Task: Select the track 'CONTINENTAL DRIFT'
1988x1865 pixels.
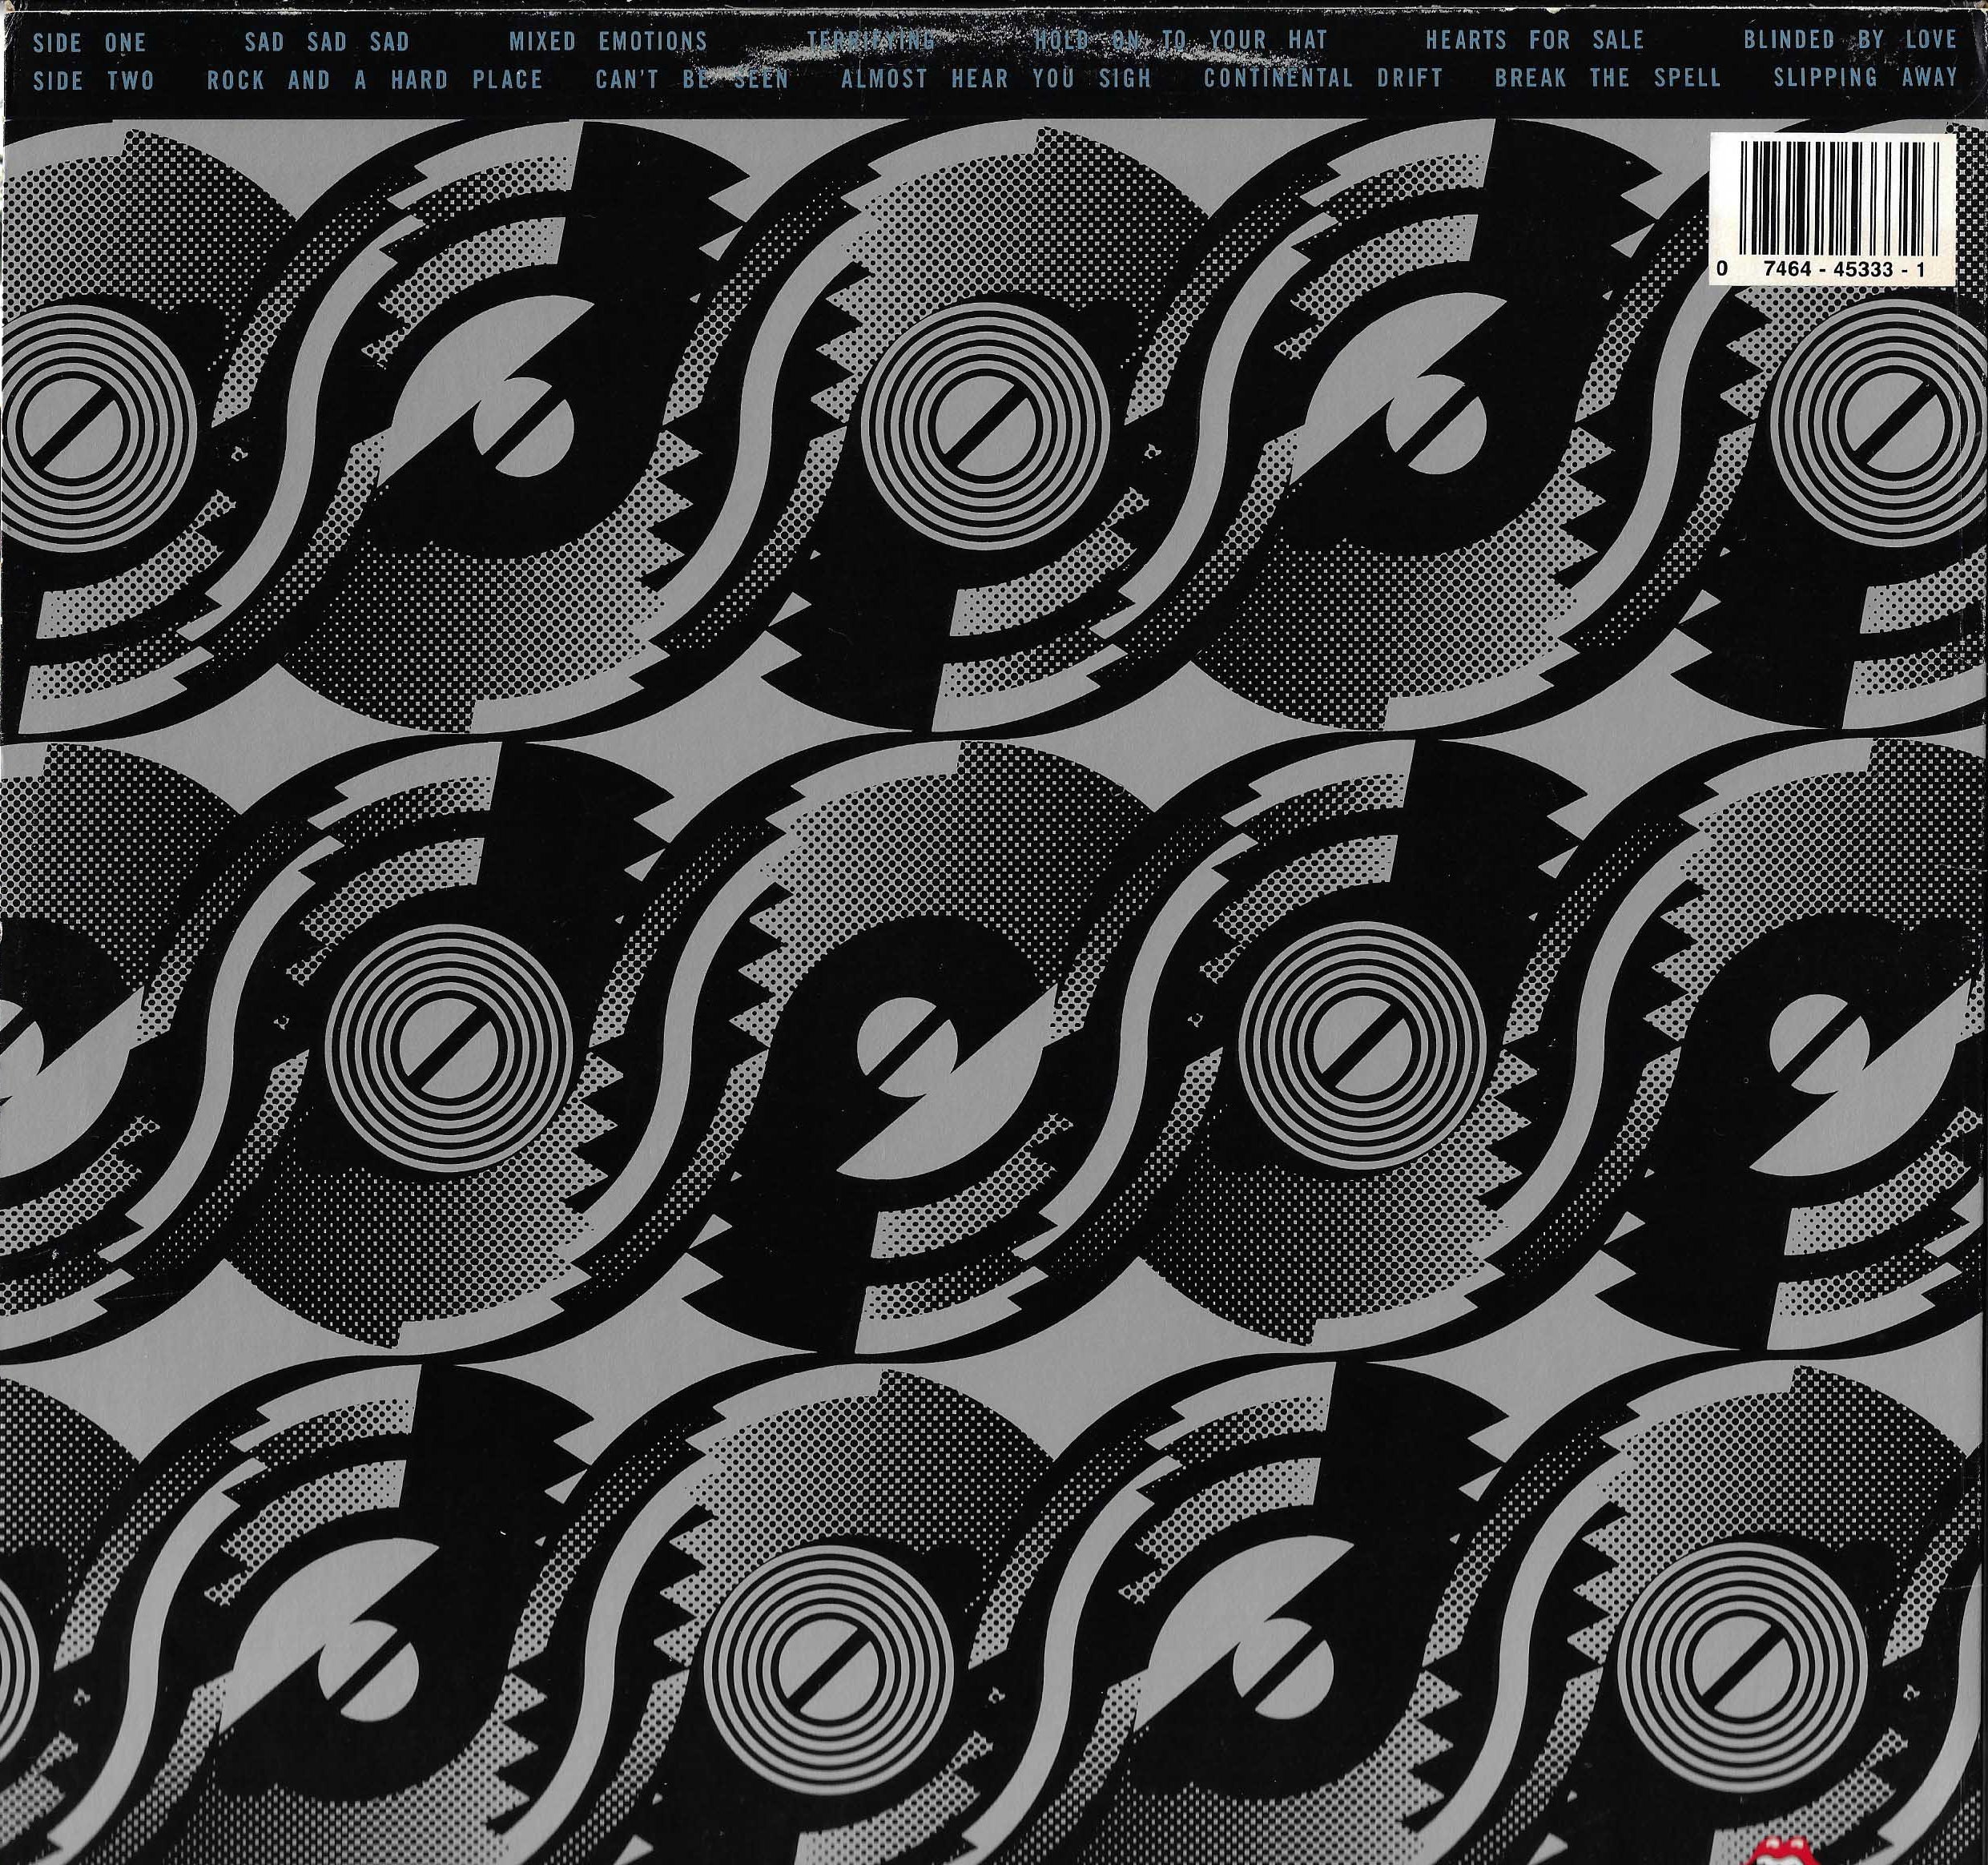Action: pos(1323,78)
